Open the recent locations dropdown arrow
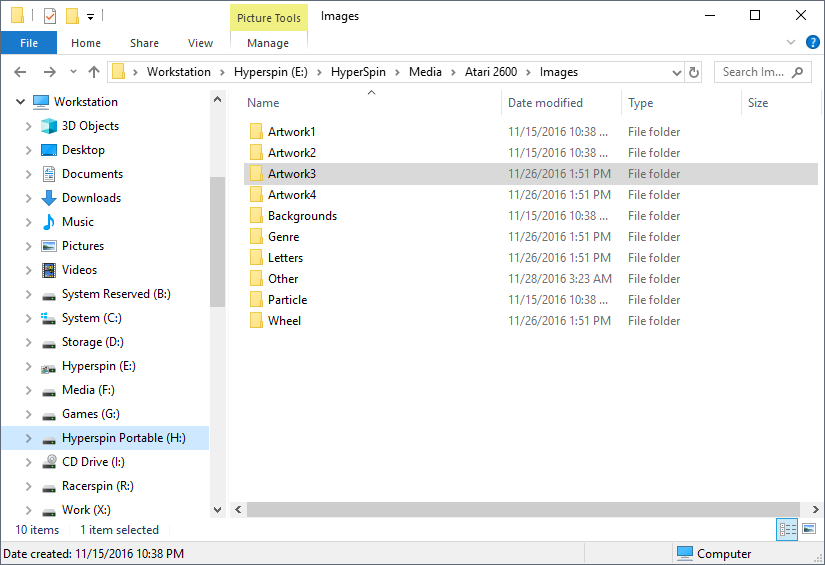Screen dimensions: 825x565 (73, 72)
